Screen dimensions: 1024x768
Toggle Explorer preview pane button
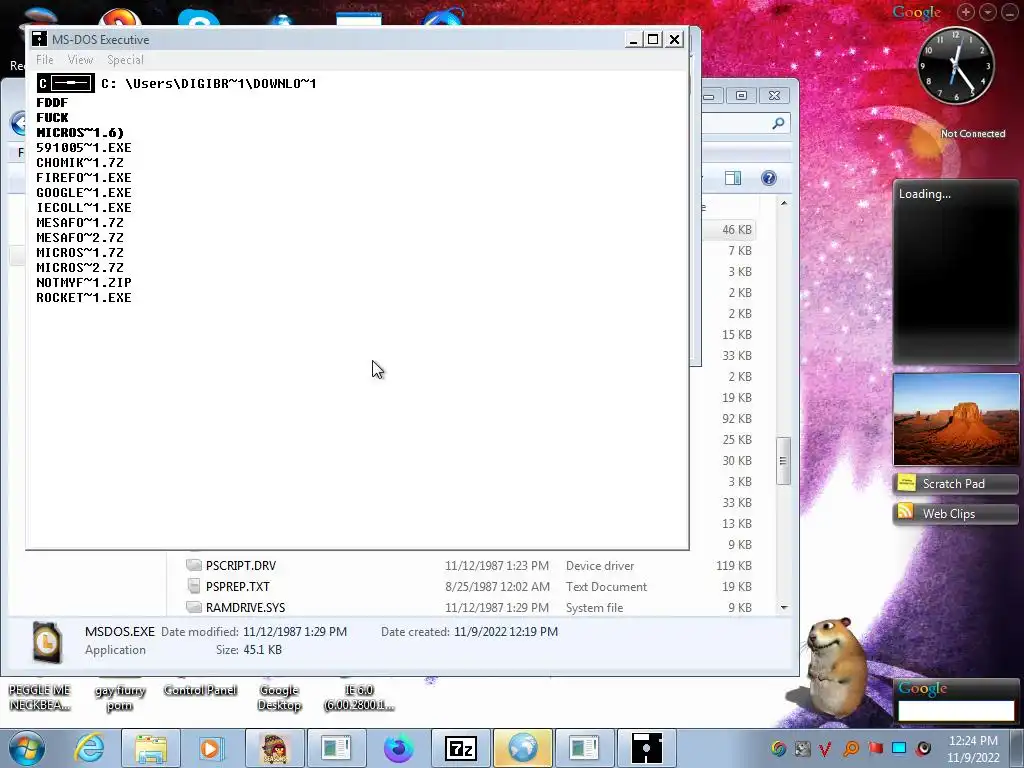pyautogui.click(x=733, y=178)
